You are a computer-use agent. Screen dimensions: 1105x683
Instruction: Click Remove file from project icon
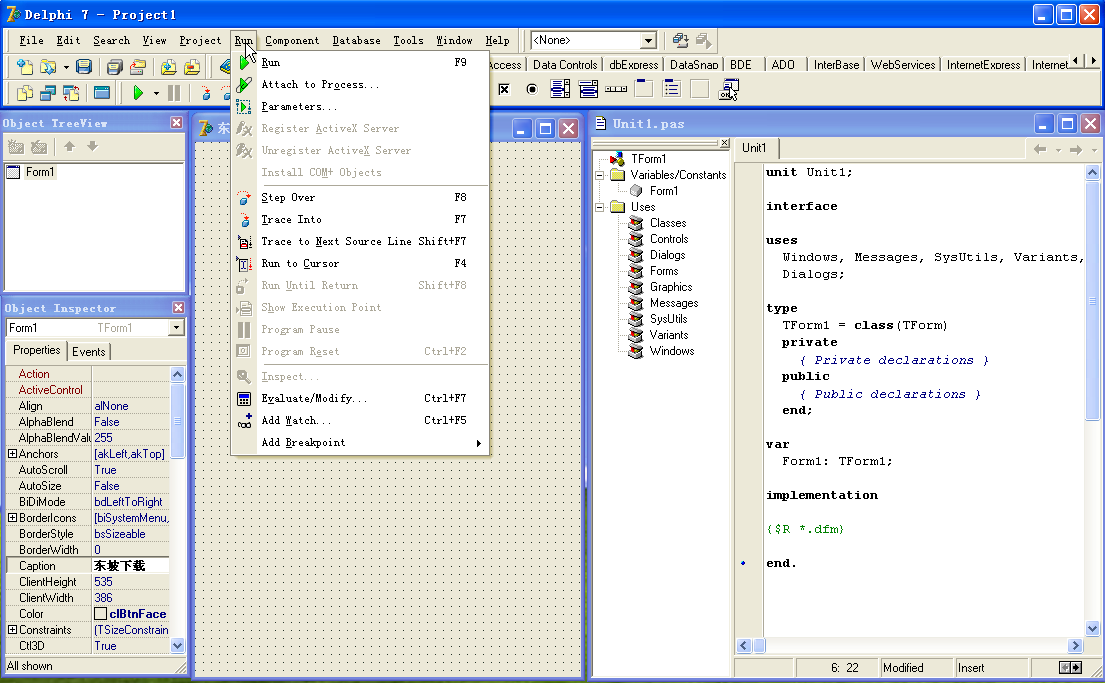(192, 67)
